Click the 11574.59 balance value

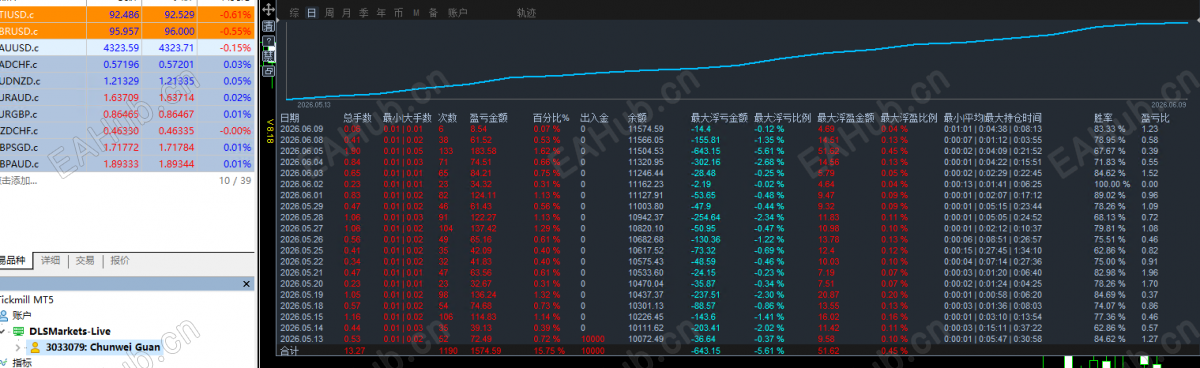click(646, 129)
